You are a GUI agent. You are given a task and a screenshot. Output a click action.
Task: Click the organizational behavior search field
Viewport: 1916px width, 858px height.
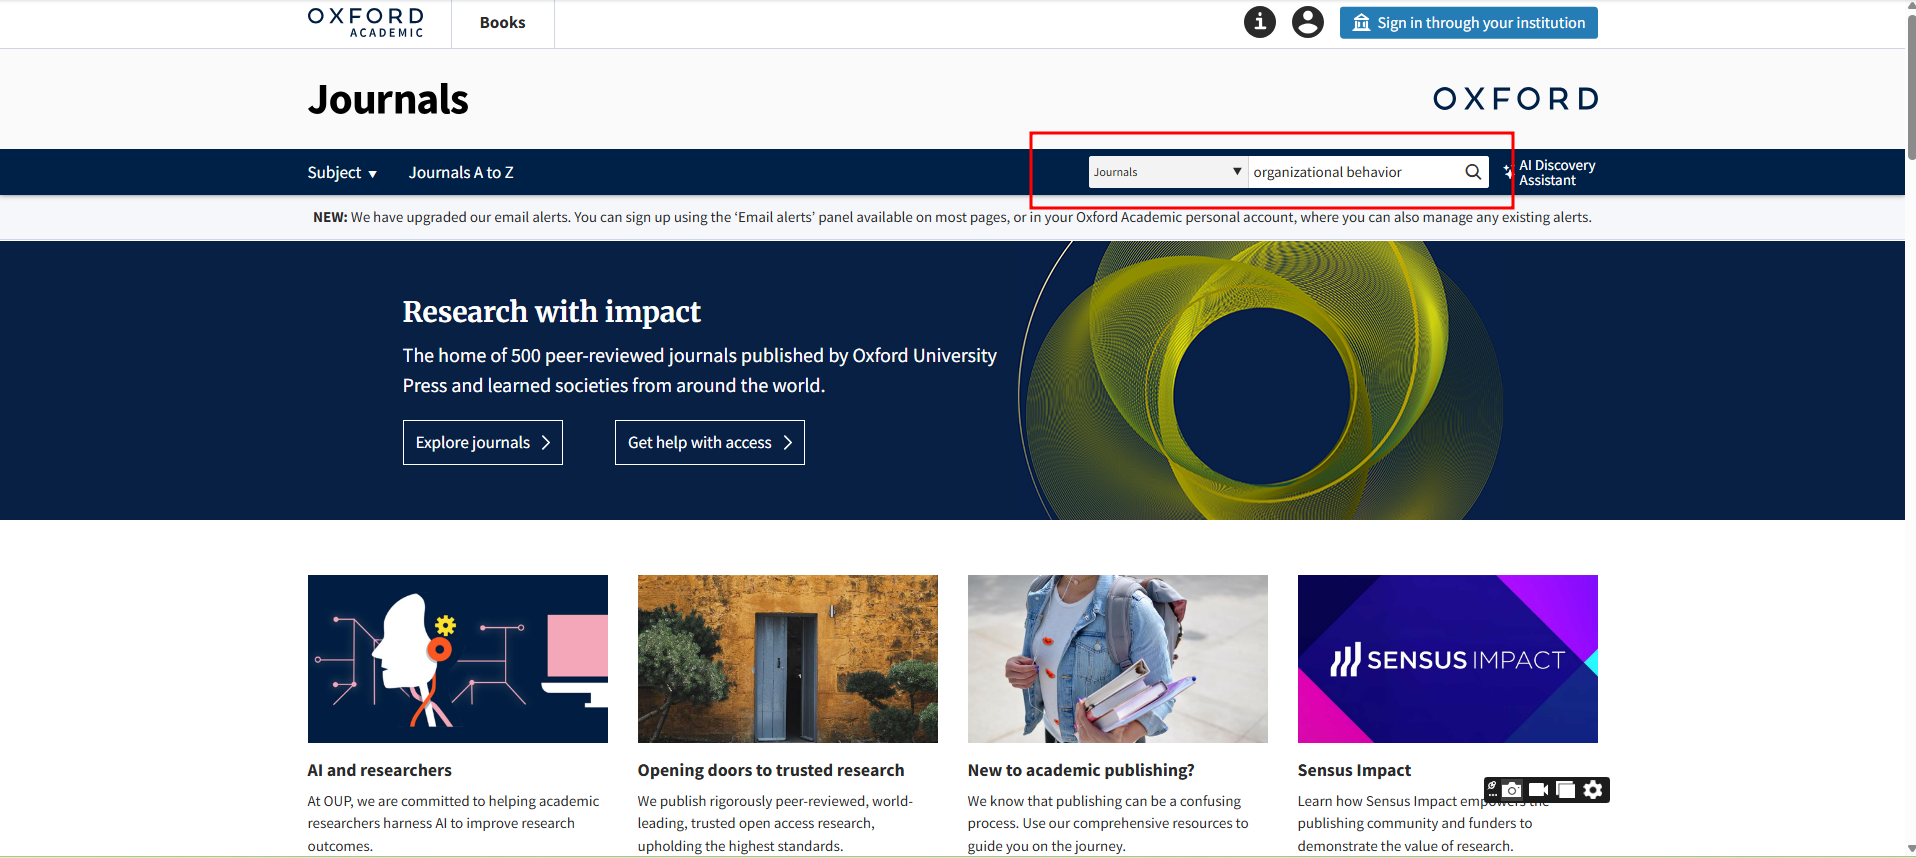click(x=1353, y=172)
